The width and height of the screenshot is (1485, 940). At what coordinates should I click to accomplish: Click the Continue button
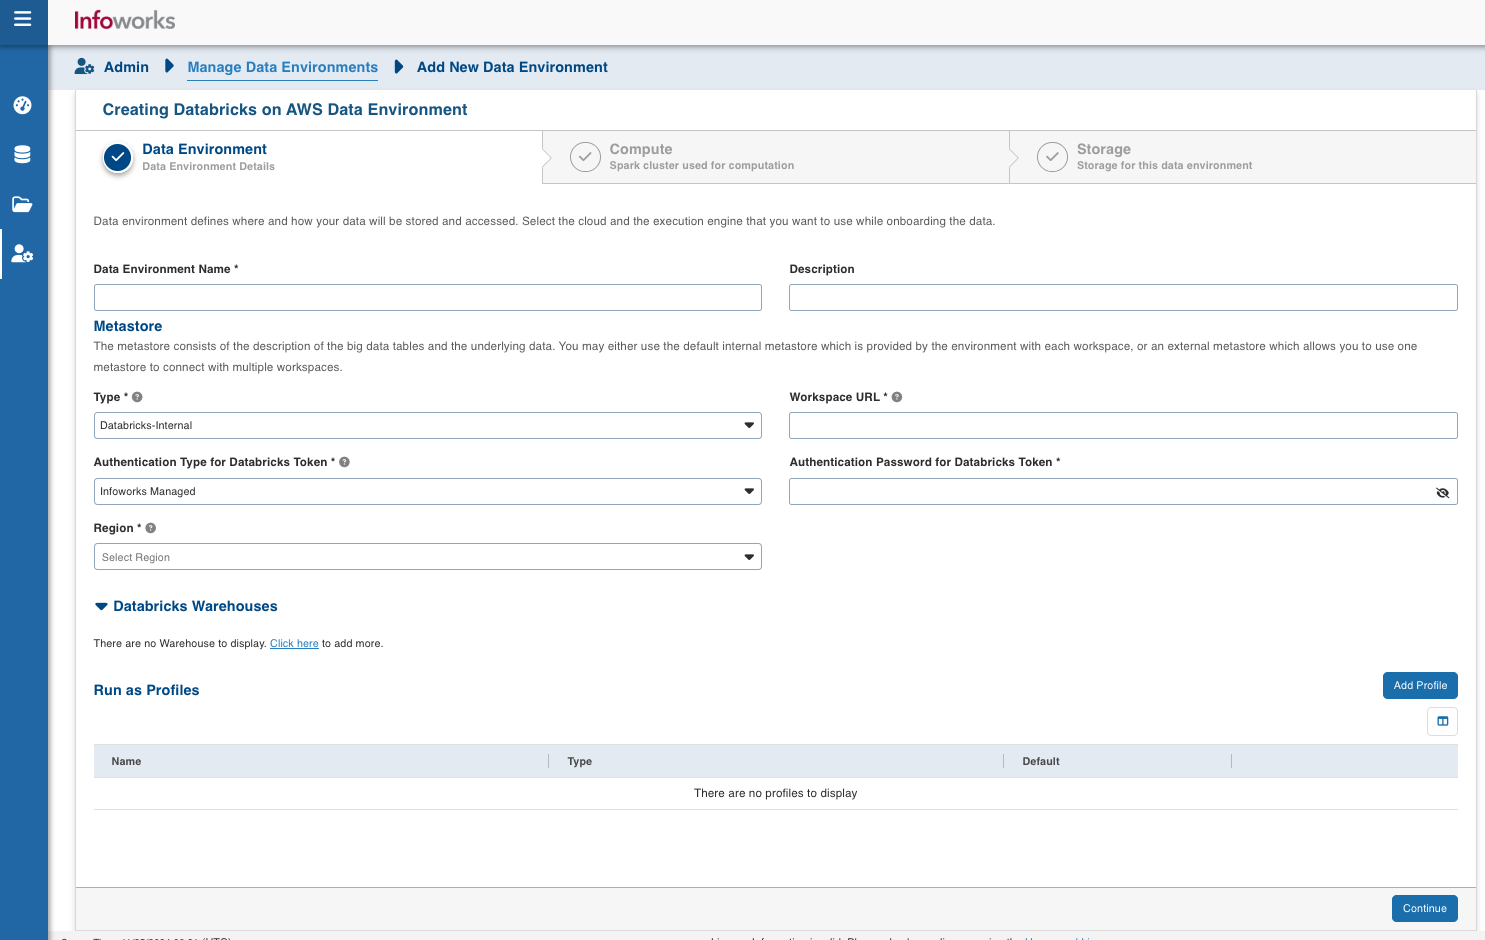(x=1424, y=908)
